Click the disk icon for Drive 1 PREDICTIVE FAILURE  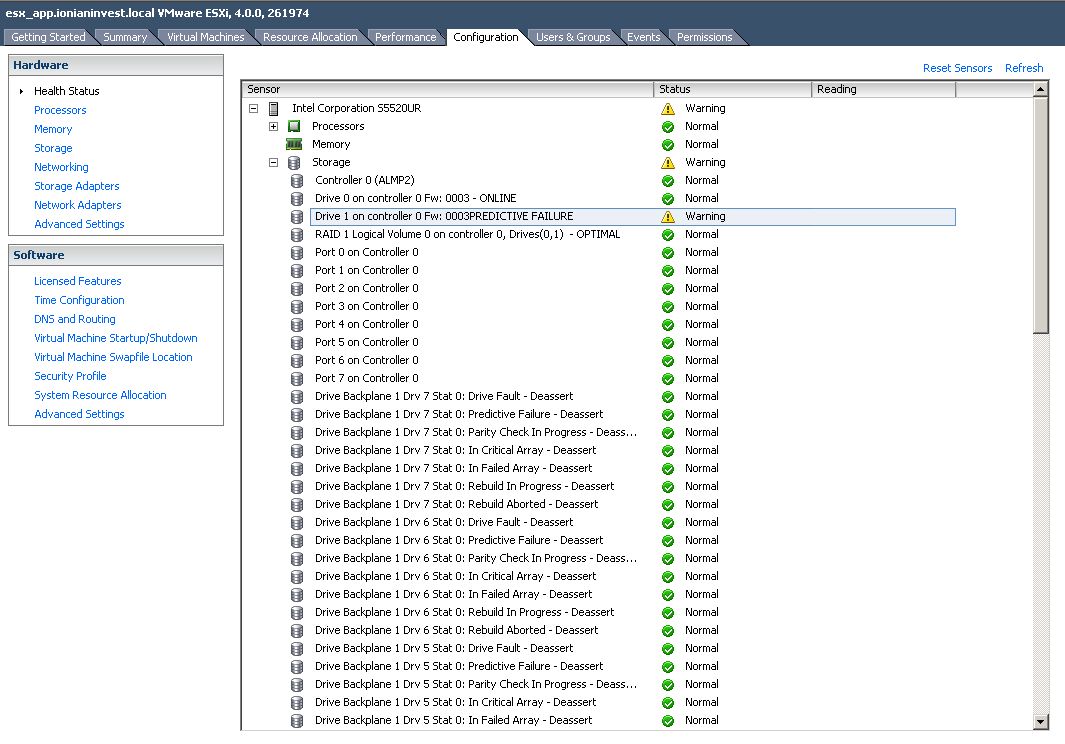(297, 217)
